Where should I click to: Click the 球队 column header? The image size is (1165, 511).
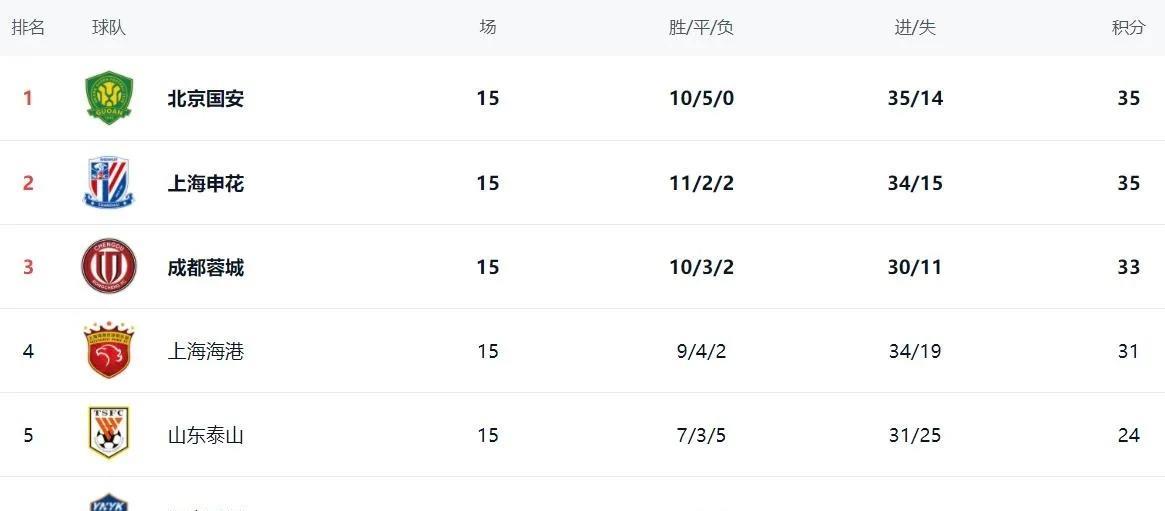click(x=108, y=27)
